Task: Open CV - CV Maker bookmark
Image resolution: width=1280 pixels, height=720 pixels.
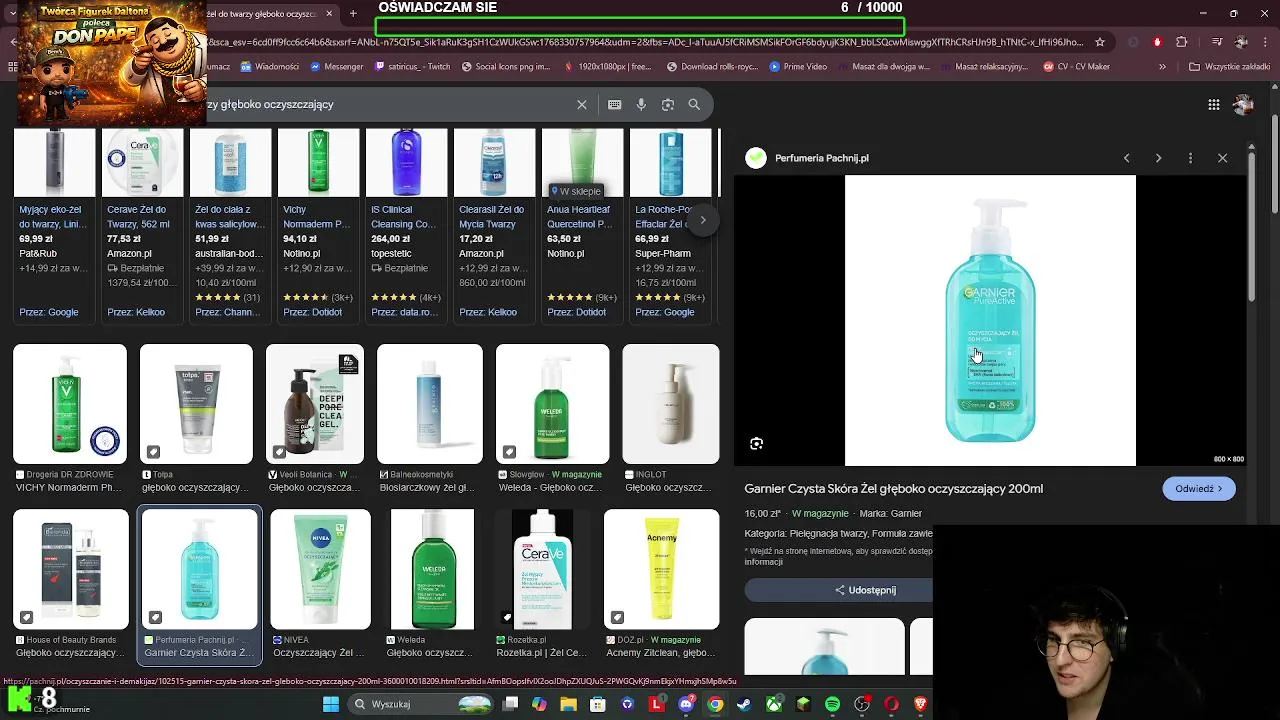Action: click(x=1077, y=67)
